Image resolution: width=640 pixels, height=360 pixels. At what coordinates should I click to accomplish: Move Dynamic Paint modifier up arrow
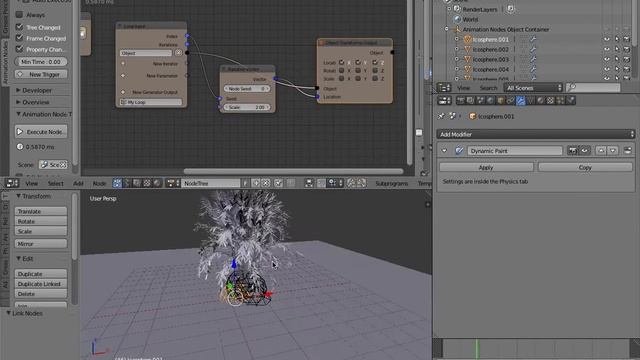click(601, 151)
